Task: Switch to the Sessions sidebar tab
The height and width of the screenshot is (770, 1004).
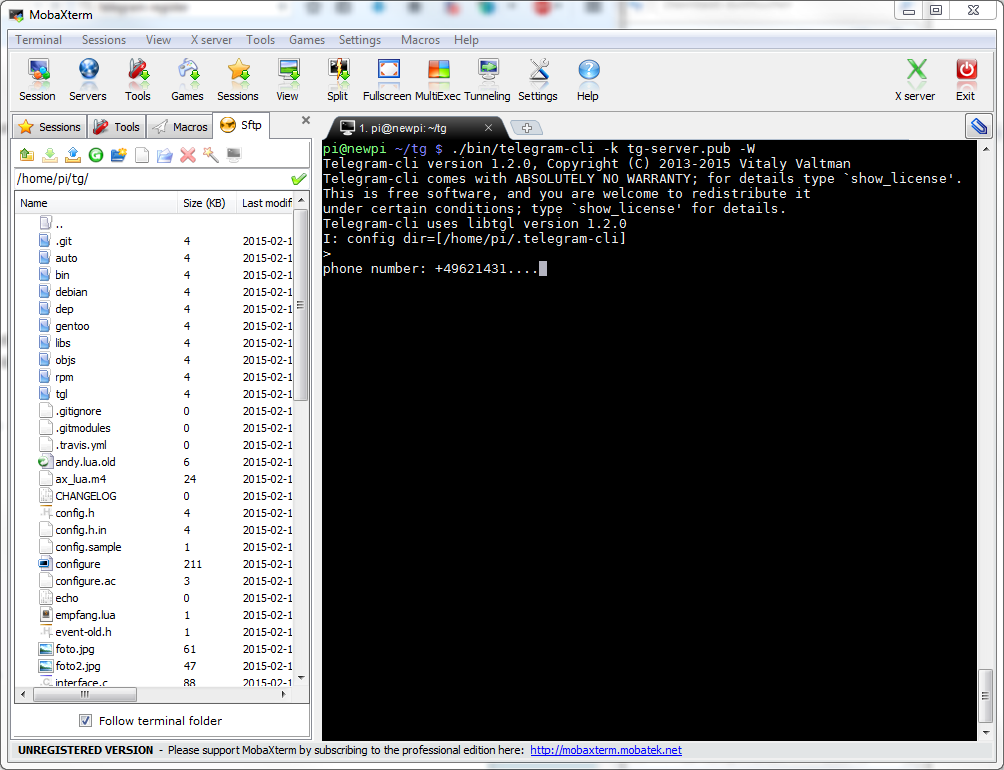Action: [x=50, y=127]
